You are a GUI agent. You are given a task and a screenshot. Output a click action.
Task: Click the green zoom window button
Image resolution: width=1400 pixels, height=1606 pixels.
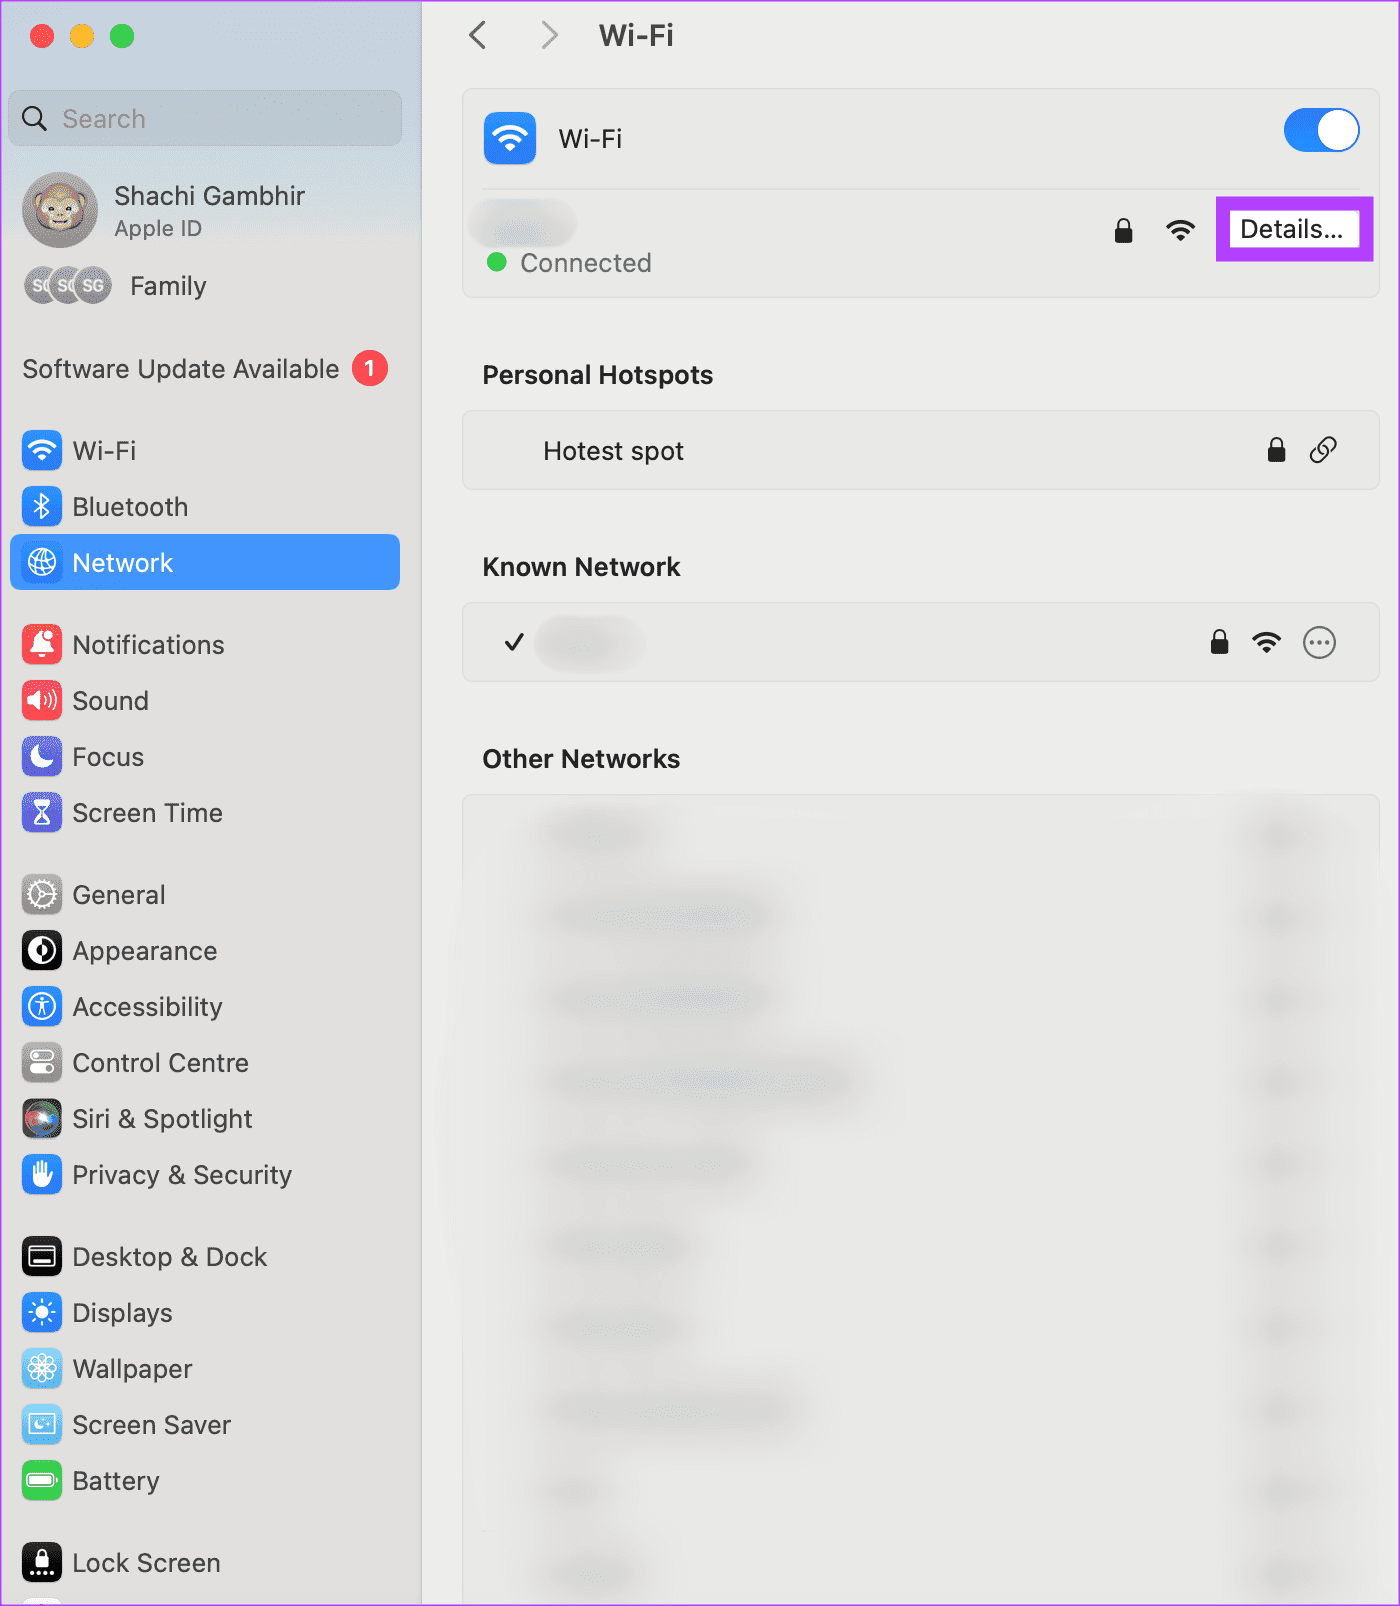pos(122,36)
